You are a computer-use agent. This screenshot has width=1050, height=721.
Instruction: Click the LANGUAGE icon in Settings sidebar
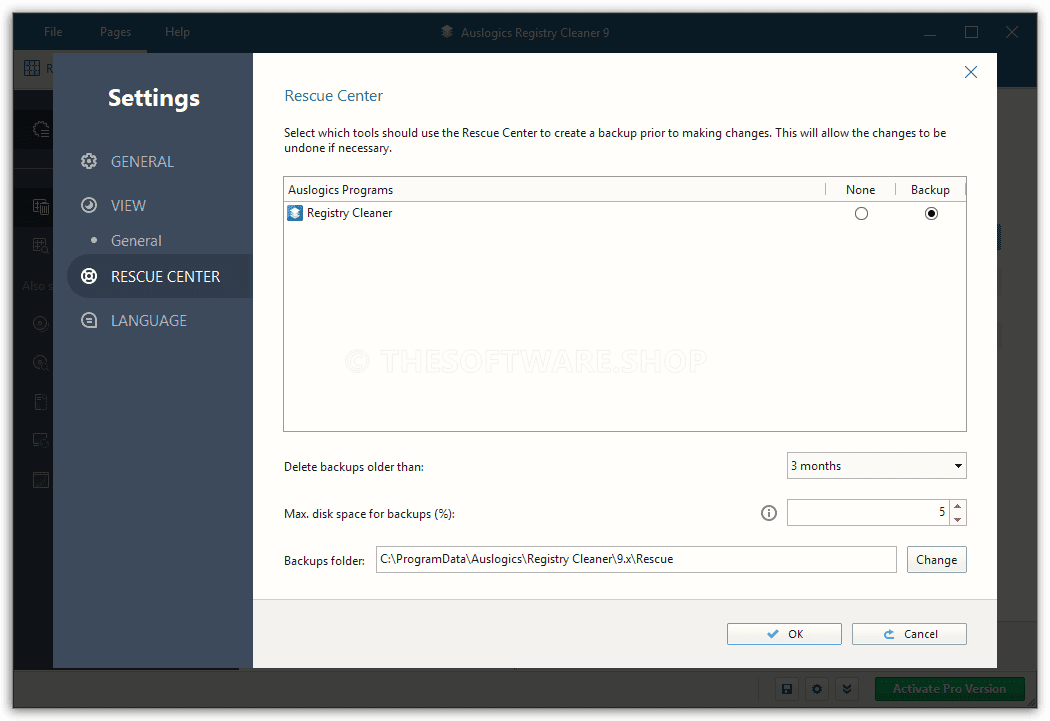click(x=89, y=320)
